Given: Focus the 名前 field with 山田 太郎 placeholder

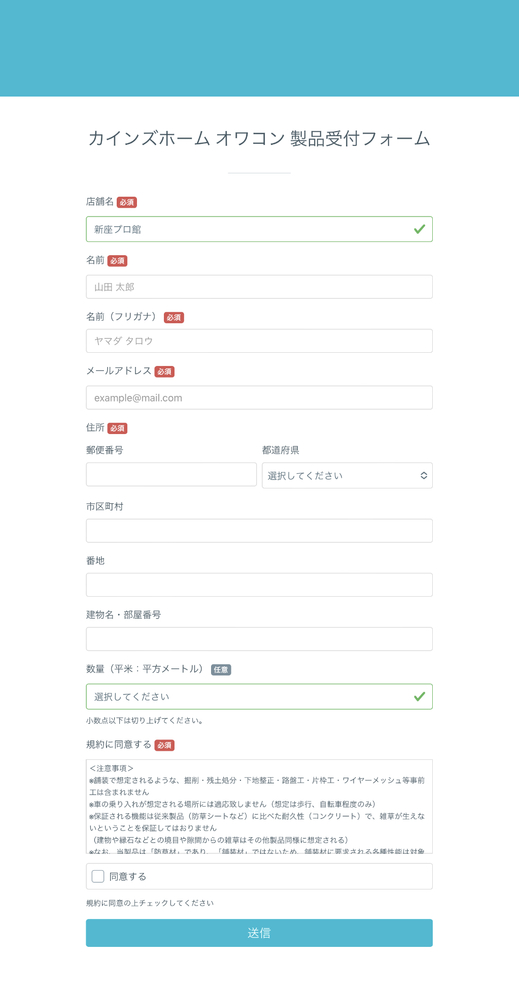Looking at the screenshot, I should [259, 287].
